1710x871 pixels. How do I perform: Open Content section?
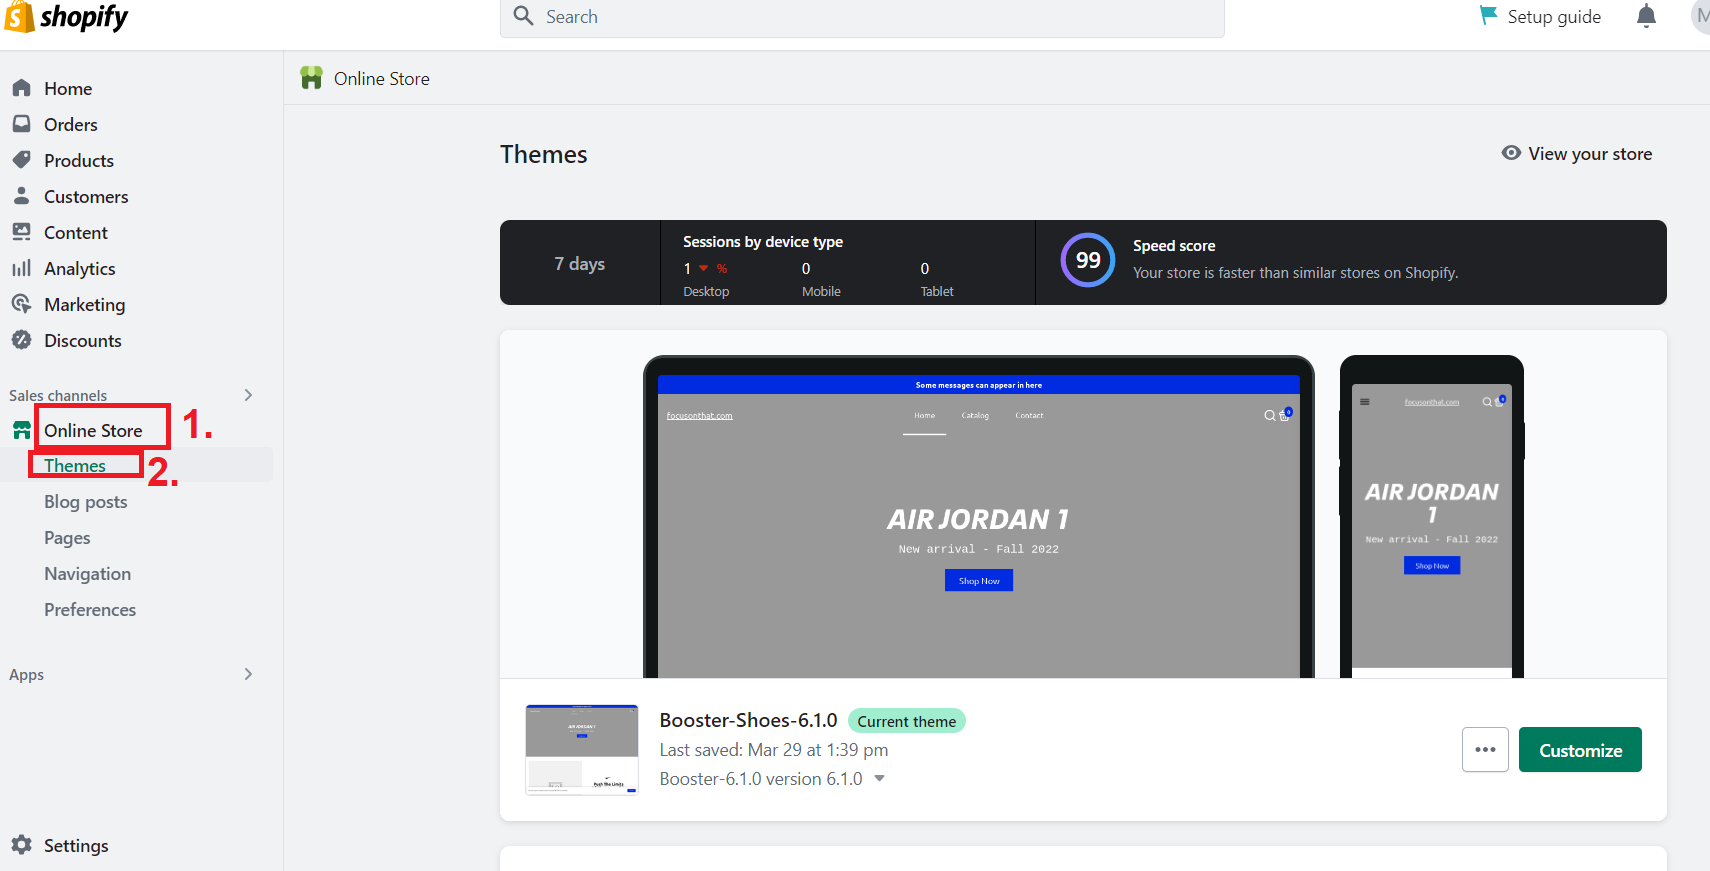[x=76, y=232]
